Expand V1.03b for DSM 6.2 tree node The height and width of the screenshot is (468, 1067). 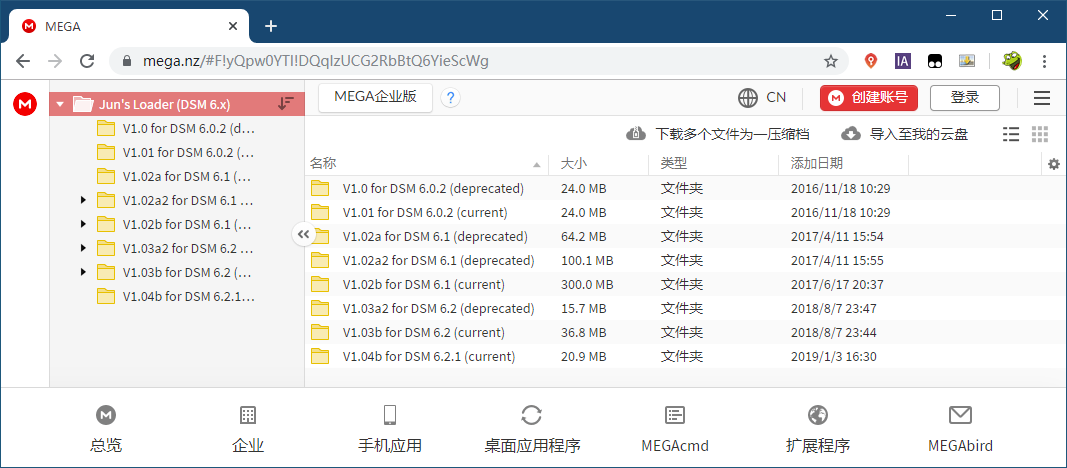tap(83, 272)
